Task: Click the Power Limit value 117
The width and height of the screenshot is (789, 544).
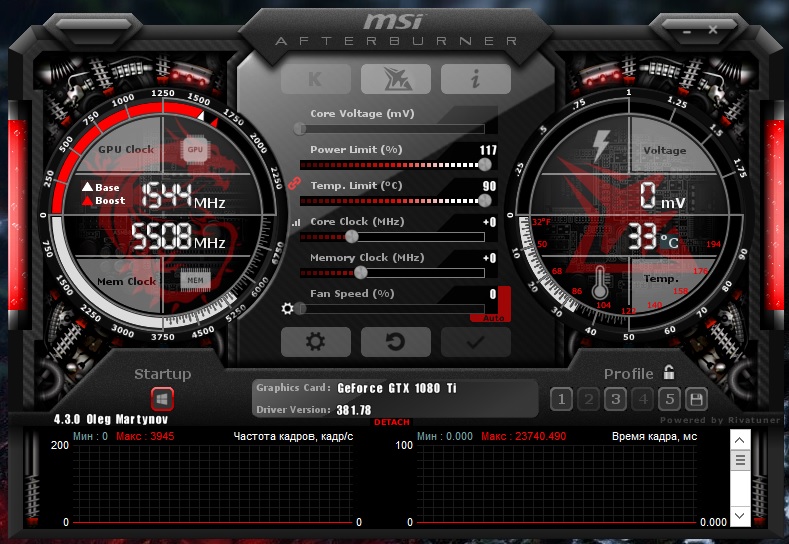Action: [488, 150]
